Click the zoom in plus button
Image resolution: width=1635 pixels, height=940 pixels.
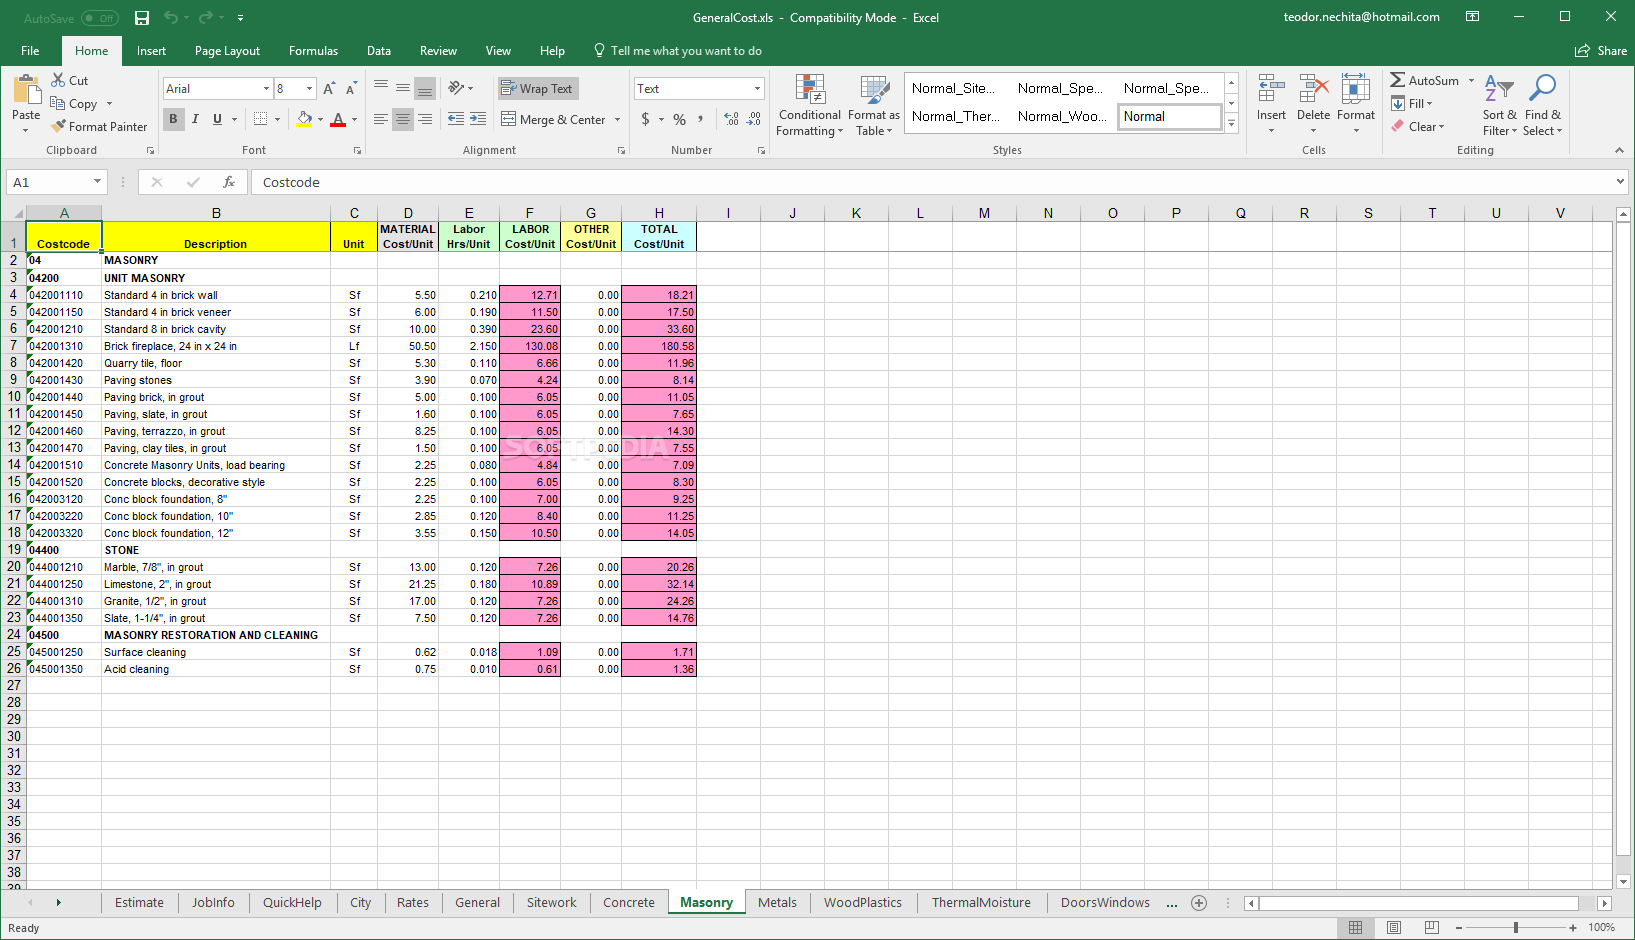(1573, 928)
